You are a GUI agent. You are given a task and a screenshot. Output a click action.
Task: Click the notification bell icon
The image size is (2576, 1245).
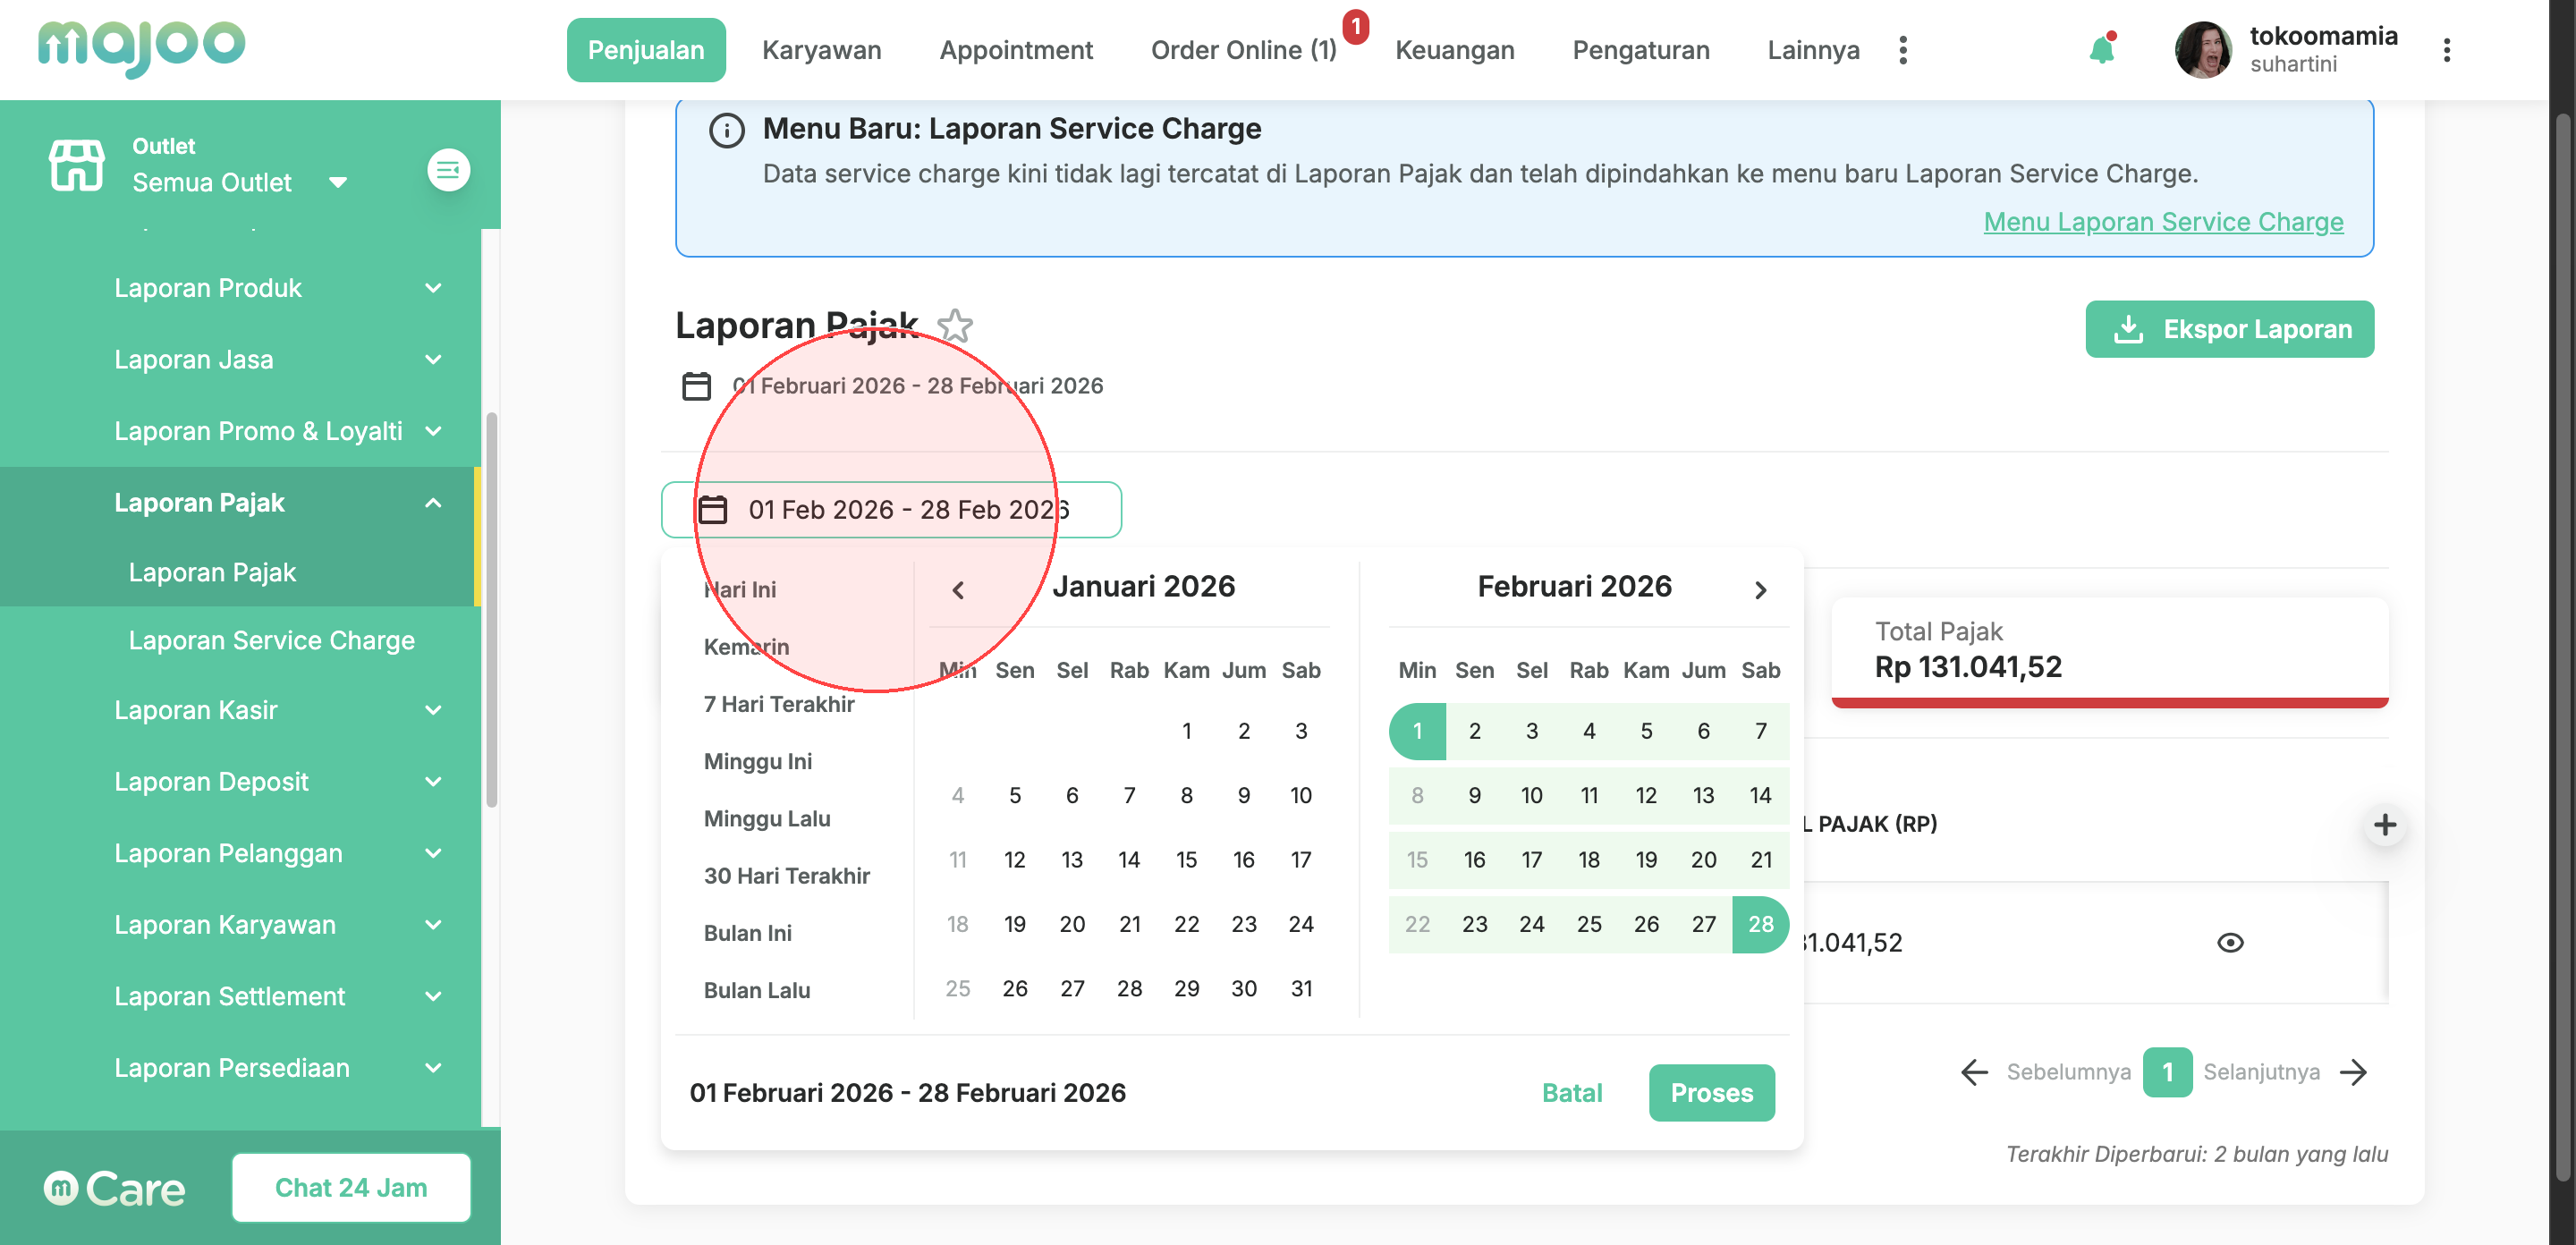(2101, 50)
